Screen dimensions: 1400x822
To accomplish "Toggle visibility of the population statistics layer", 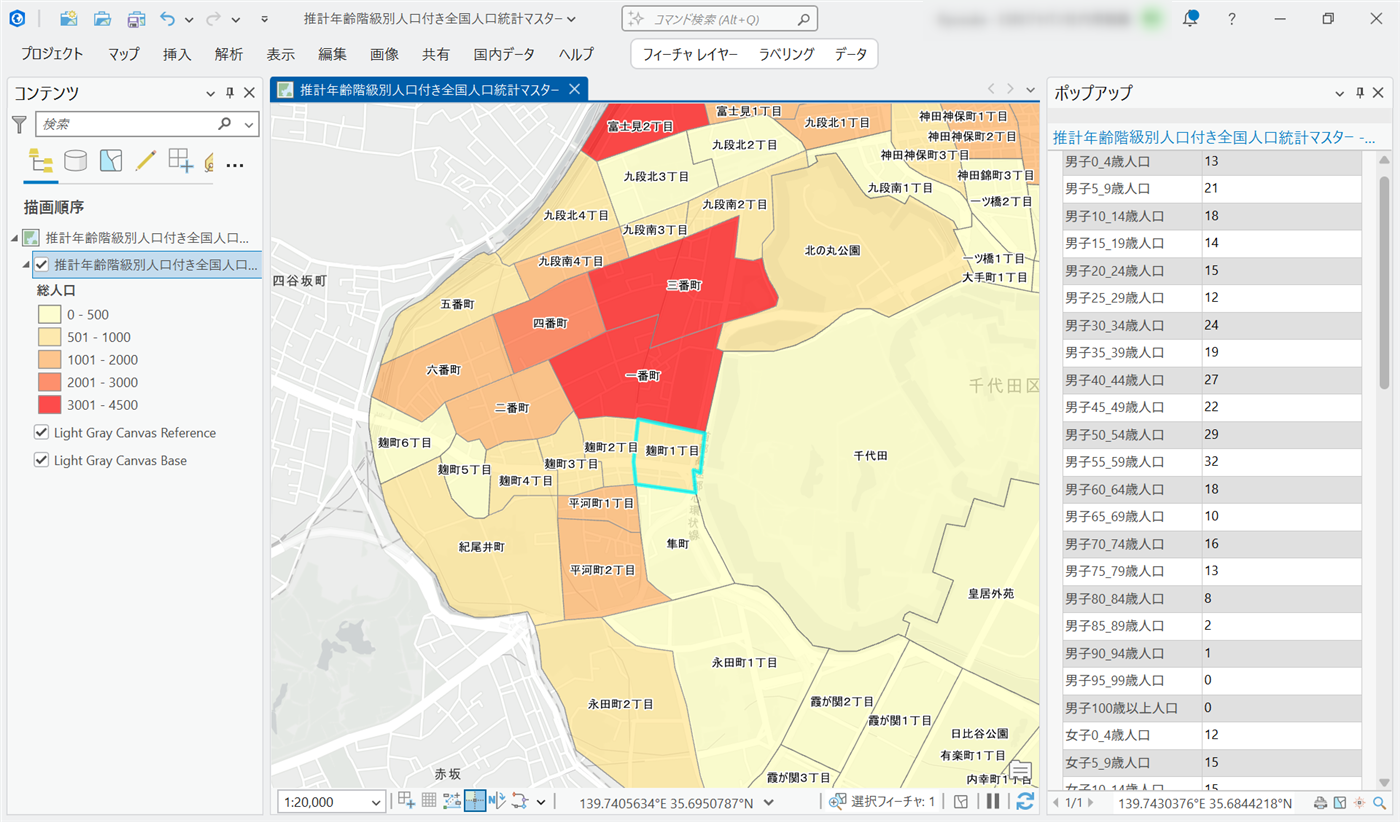I will [42, 265].
